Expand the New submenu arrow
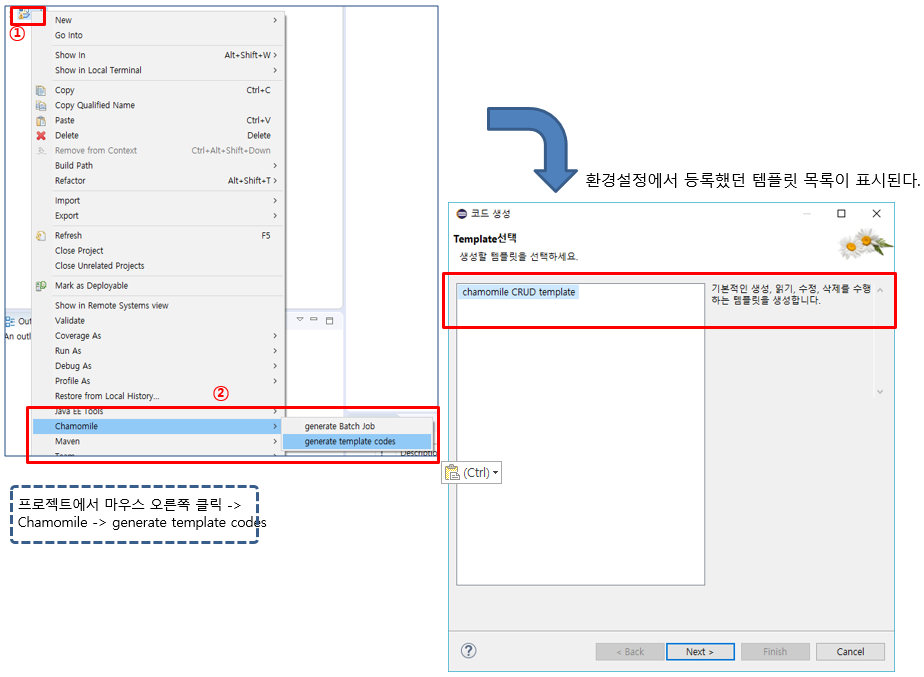 (275, 20)
